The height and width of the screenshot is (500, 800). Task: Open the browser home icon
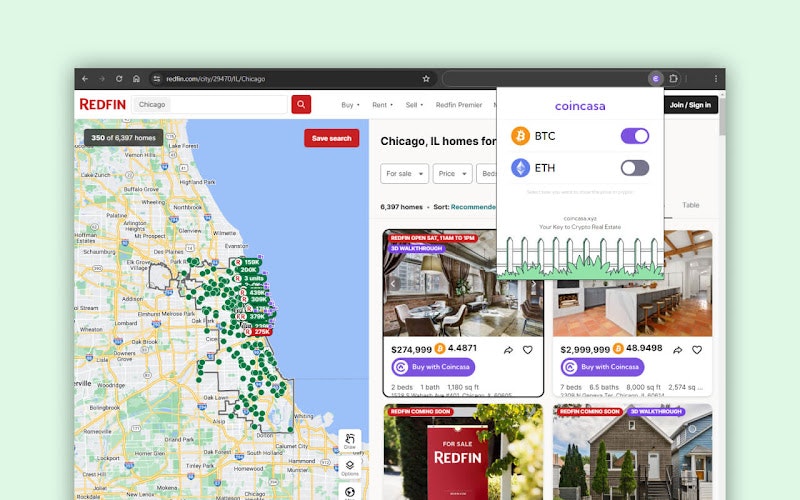[136, 79]
